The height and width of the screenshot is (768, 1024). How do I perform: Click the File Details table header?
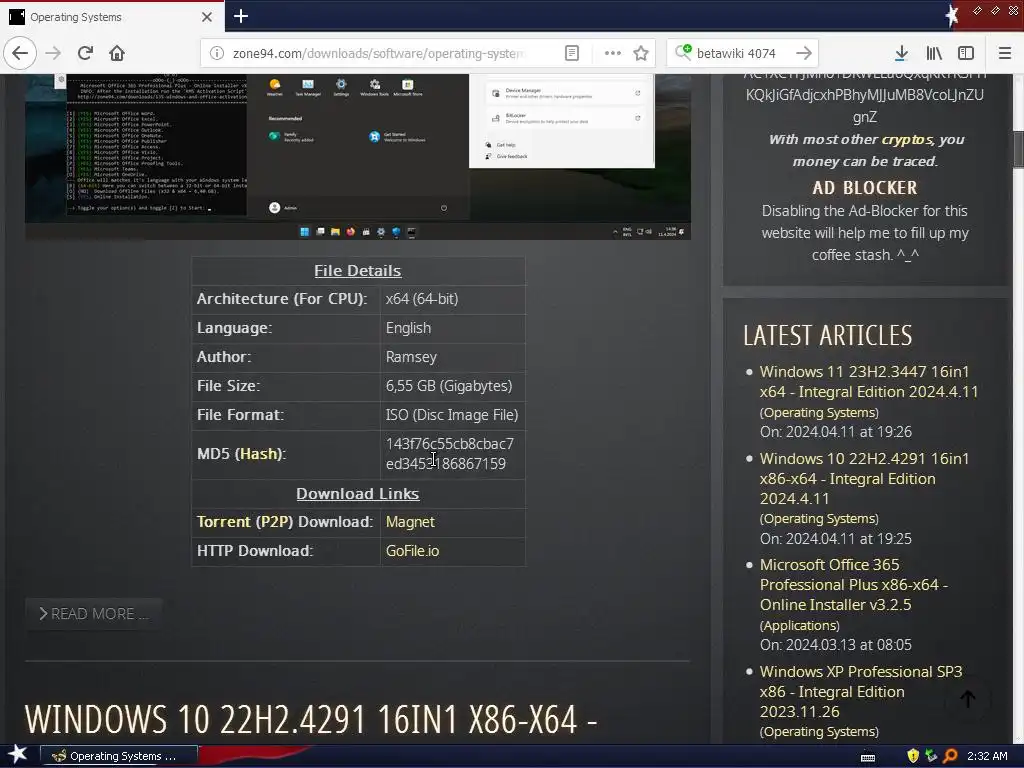(x=357, y=270)
